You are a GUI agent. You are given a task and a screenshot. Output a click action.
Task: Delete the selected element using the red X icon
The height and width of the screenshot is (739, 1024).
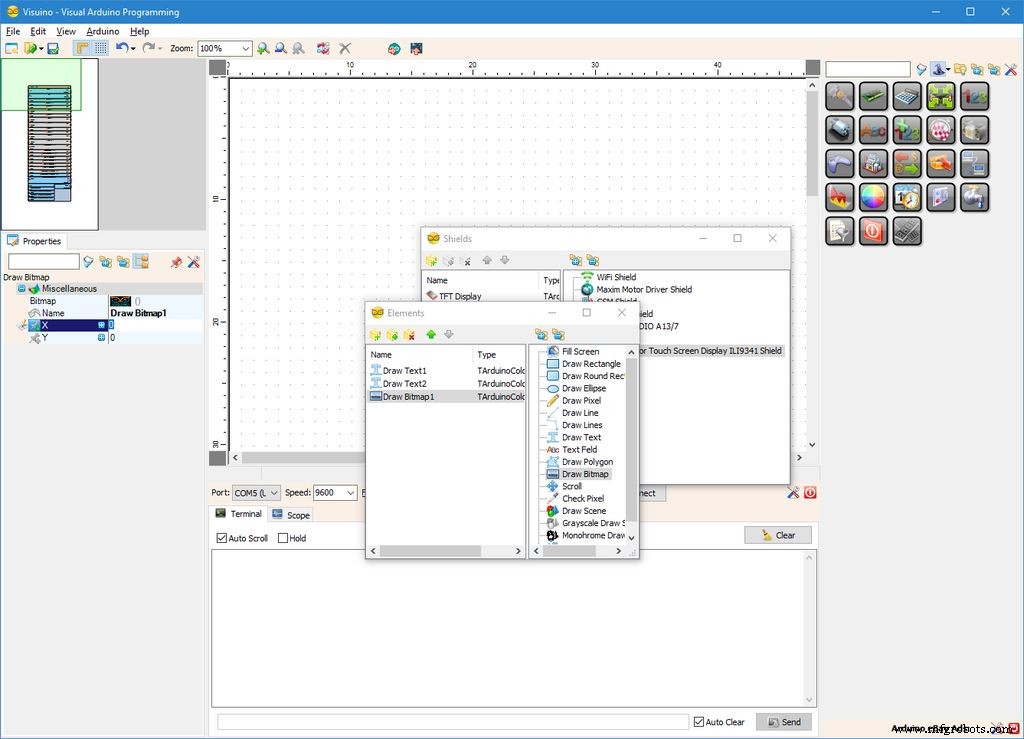click(x=409, y=335)
